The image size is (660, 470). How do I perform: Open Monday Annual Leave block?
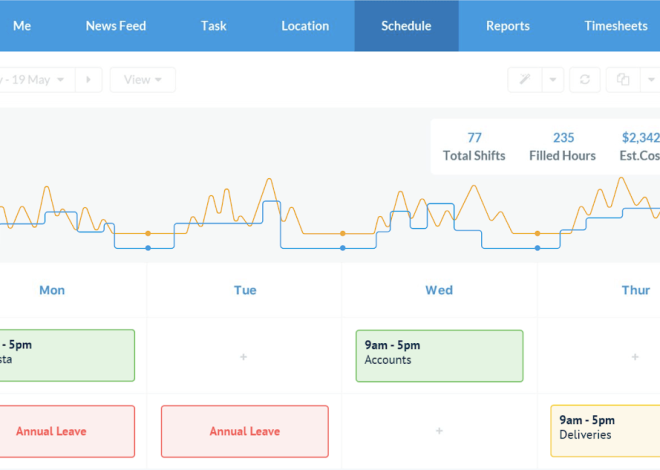point(67,431)
